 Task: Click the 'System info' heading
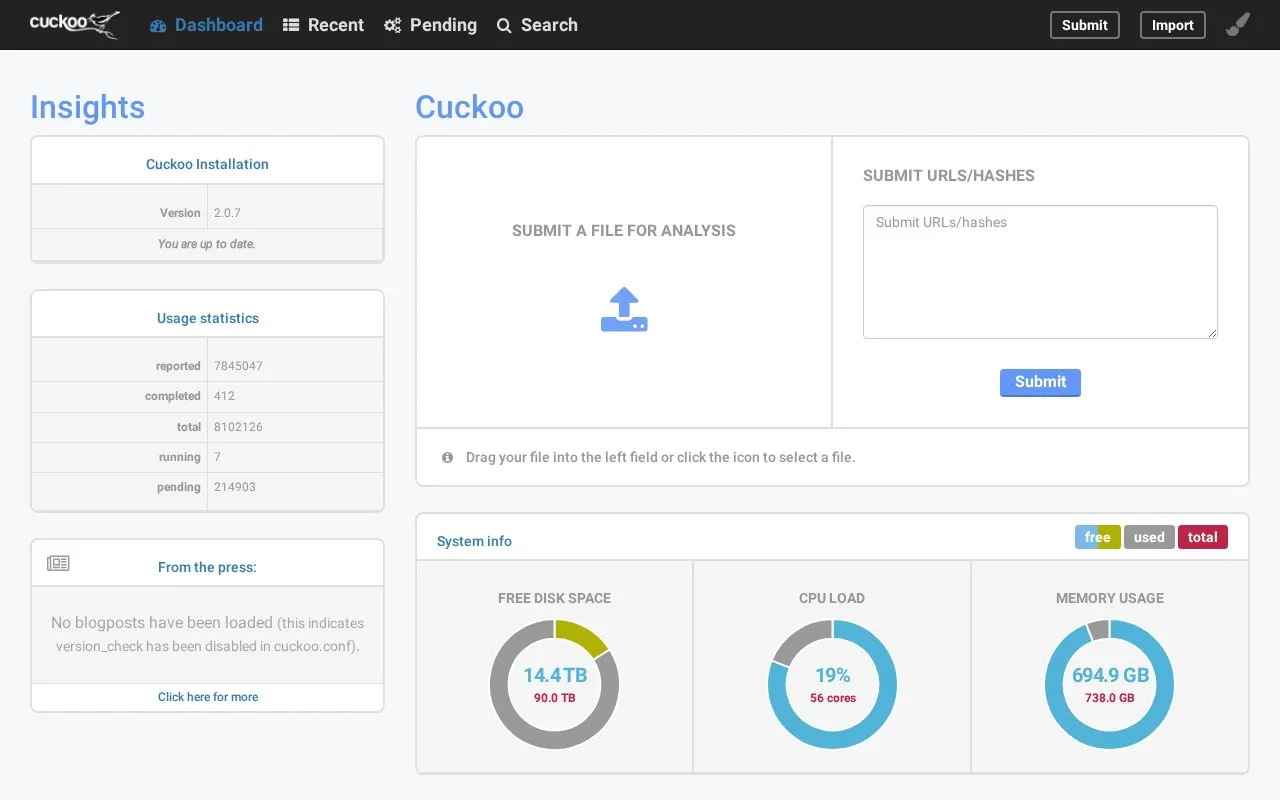(x=474, y=541)
